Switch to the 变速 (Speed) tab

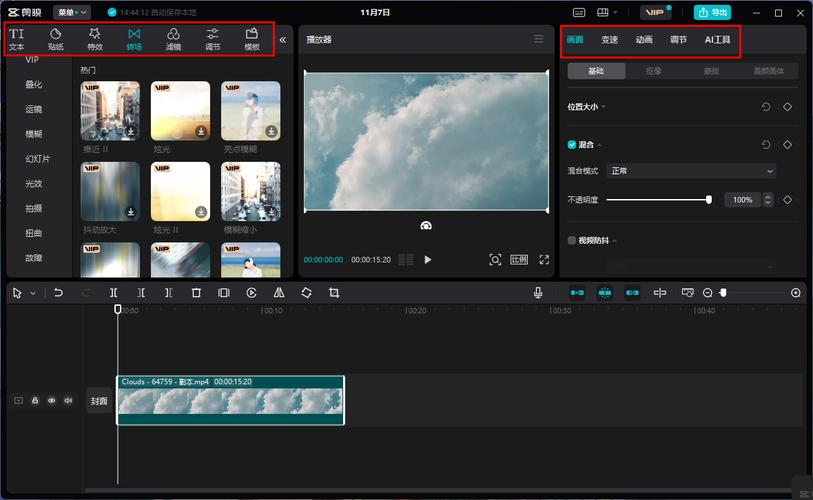610,40
